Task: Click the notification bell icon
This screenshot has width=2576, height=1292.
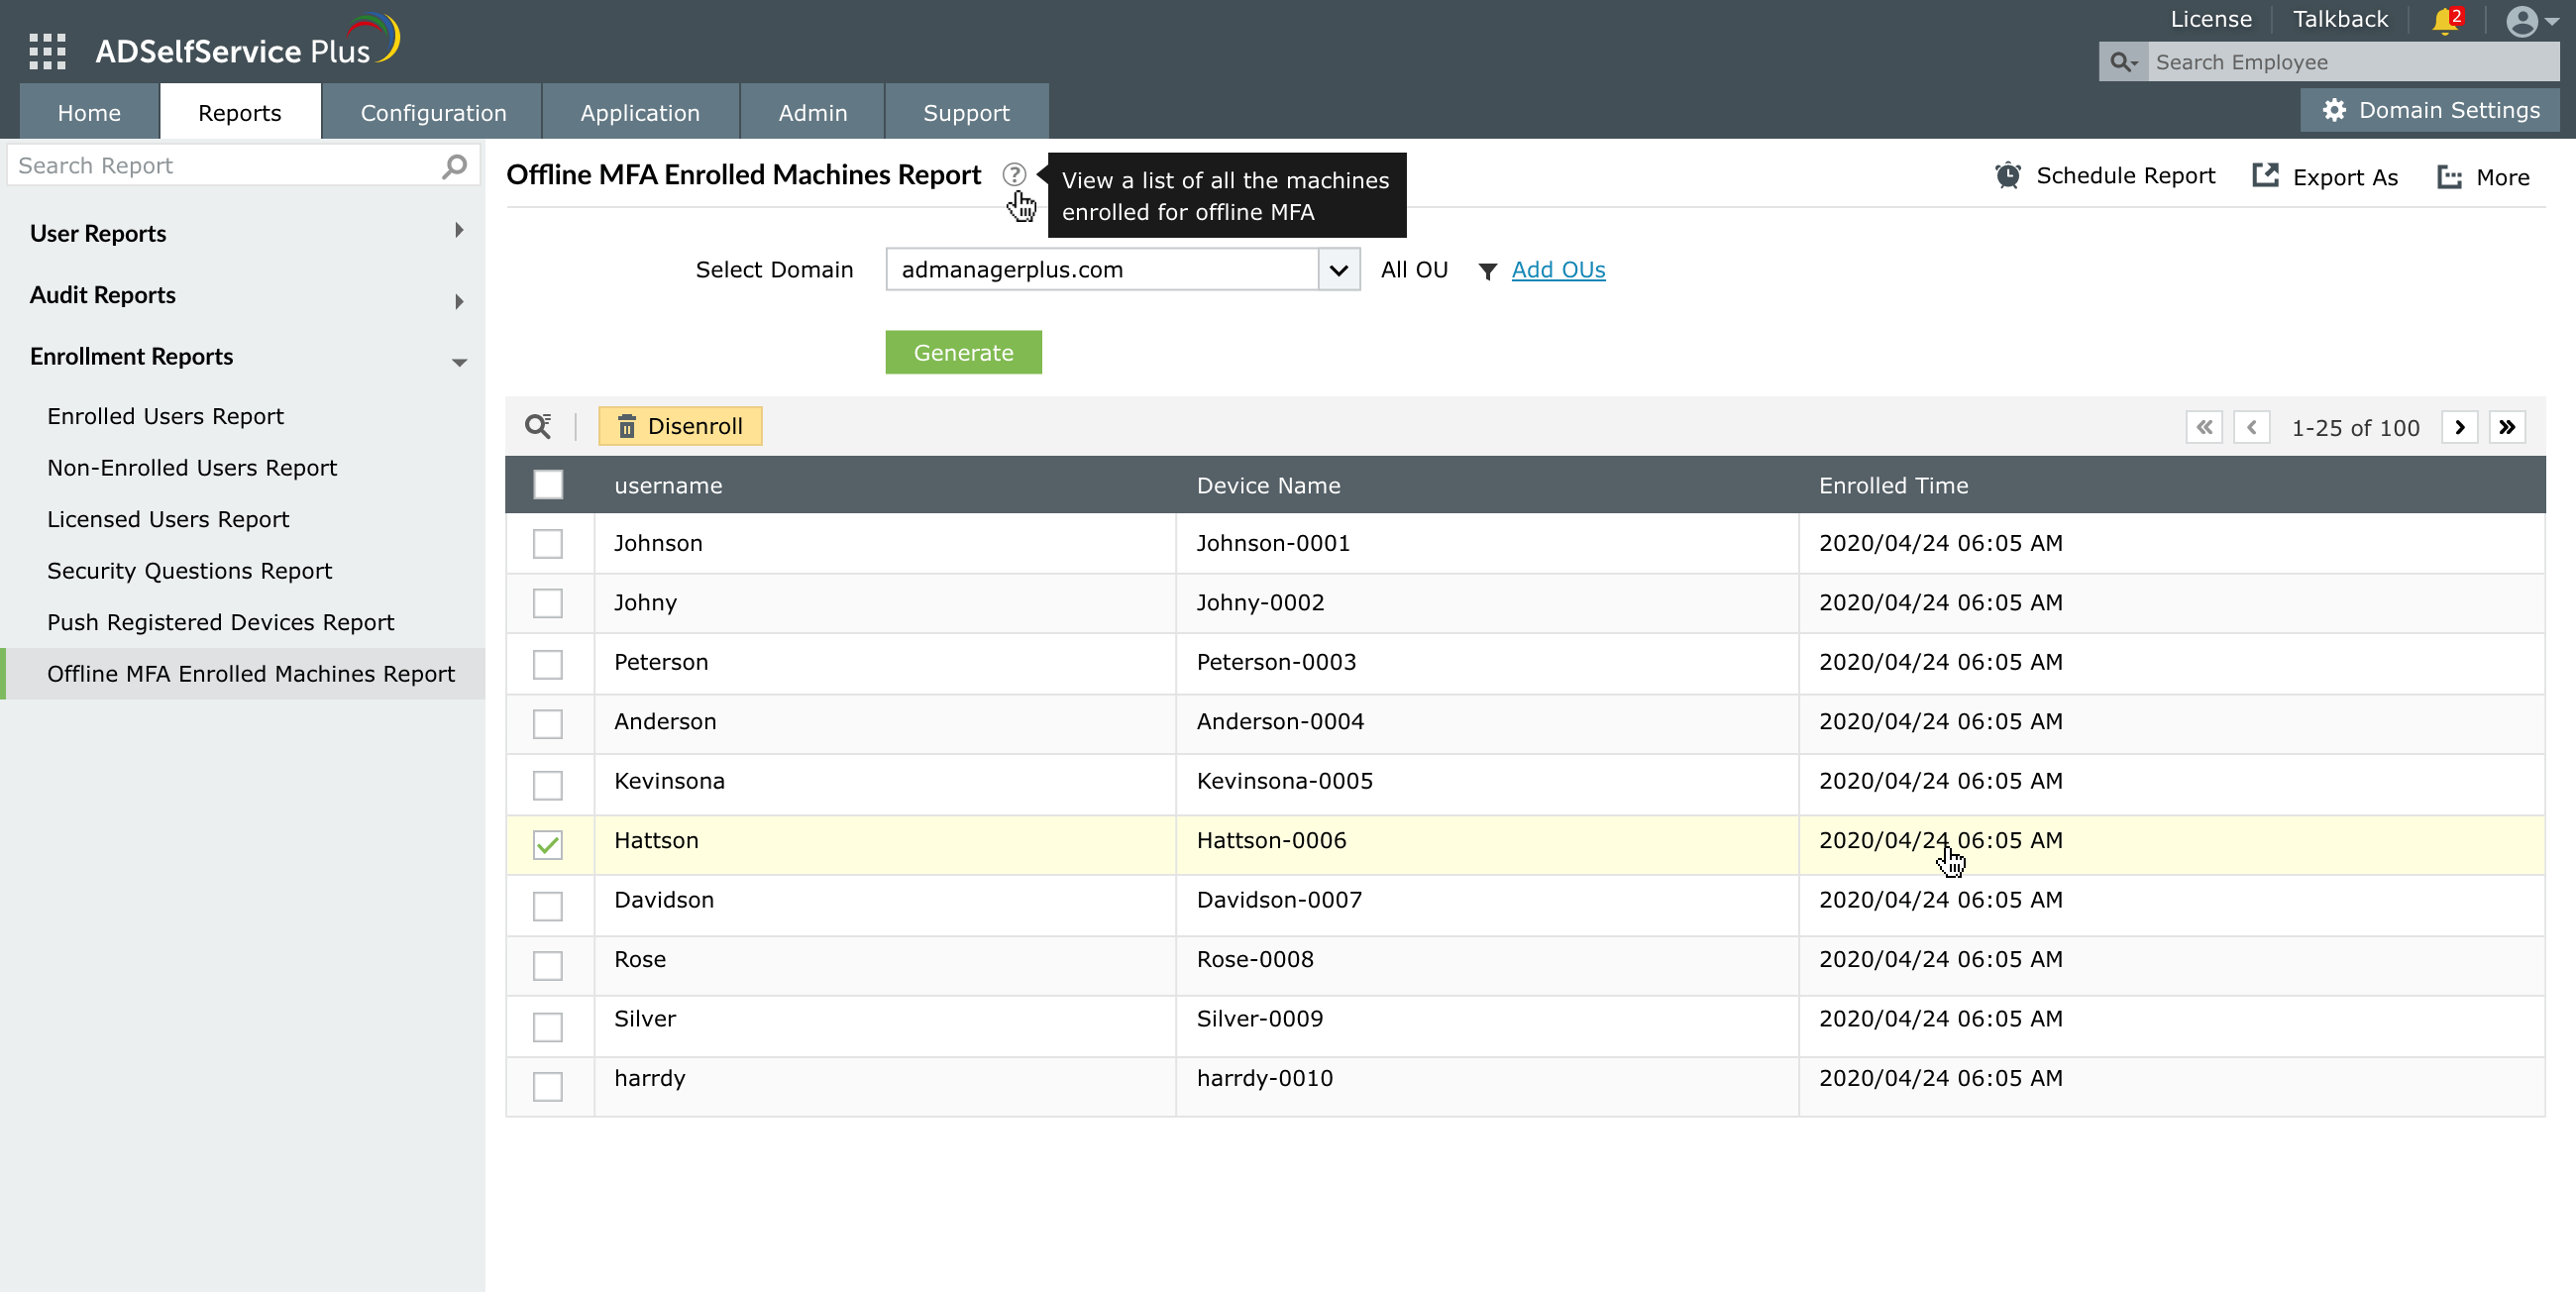Action: 2445,20
